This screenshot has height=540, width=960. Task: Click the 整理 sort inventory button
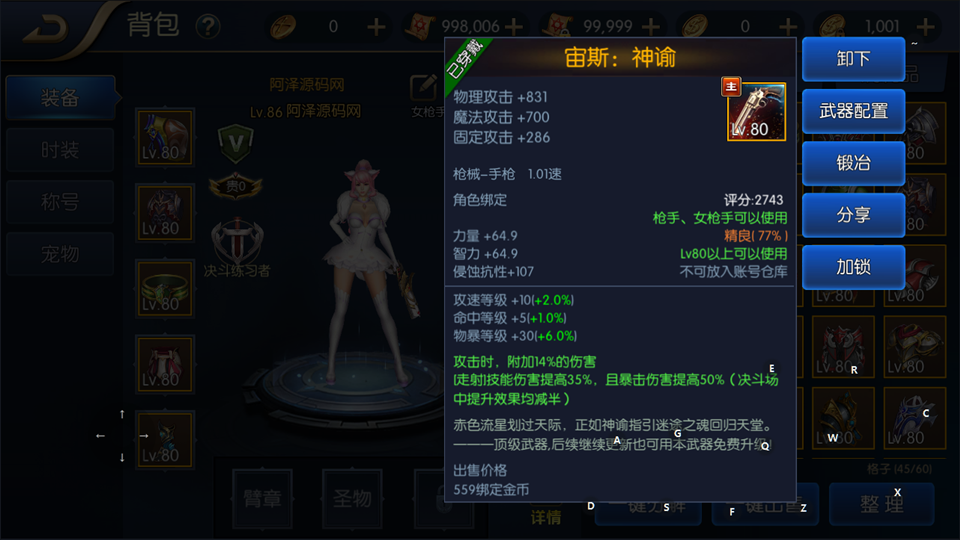tap(882, 504)
